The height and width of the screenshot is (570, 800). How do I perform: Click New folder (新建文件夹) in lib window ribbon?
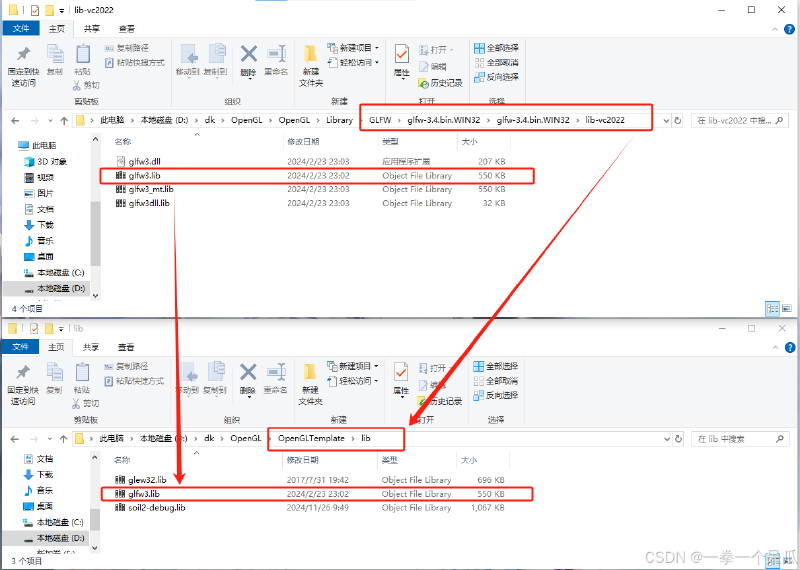tap(310, 384)
